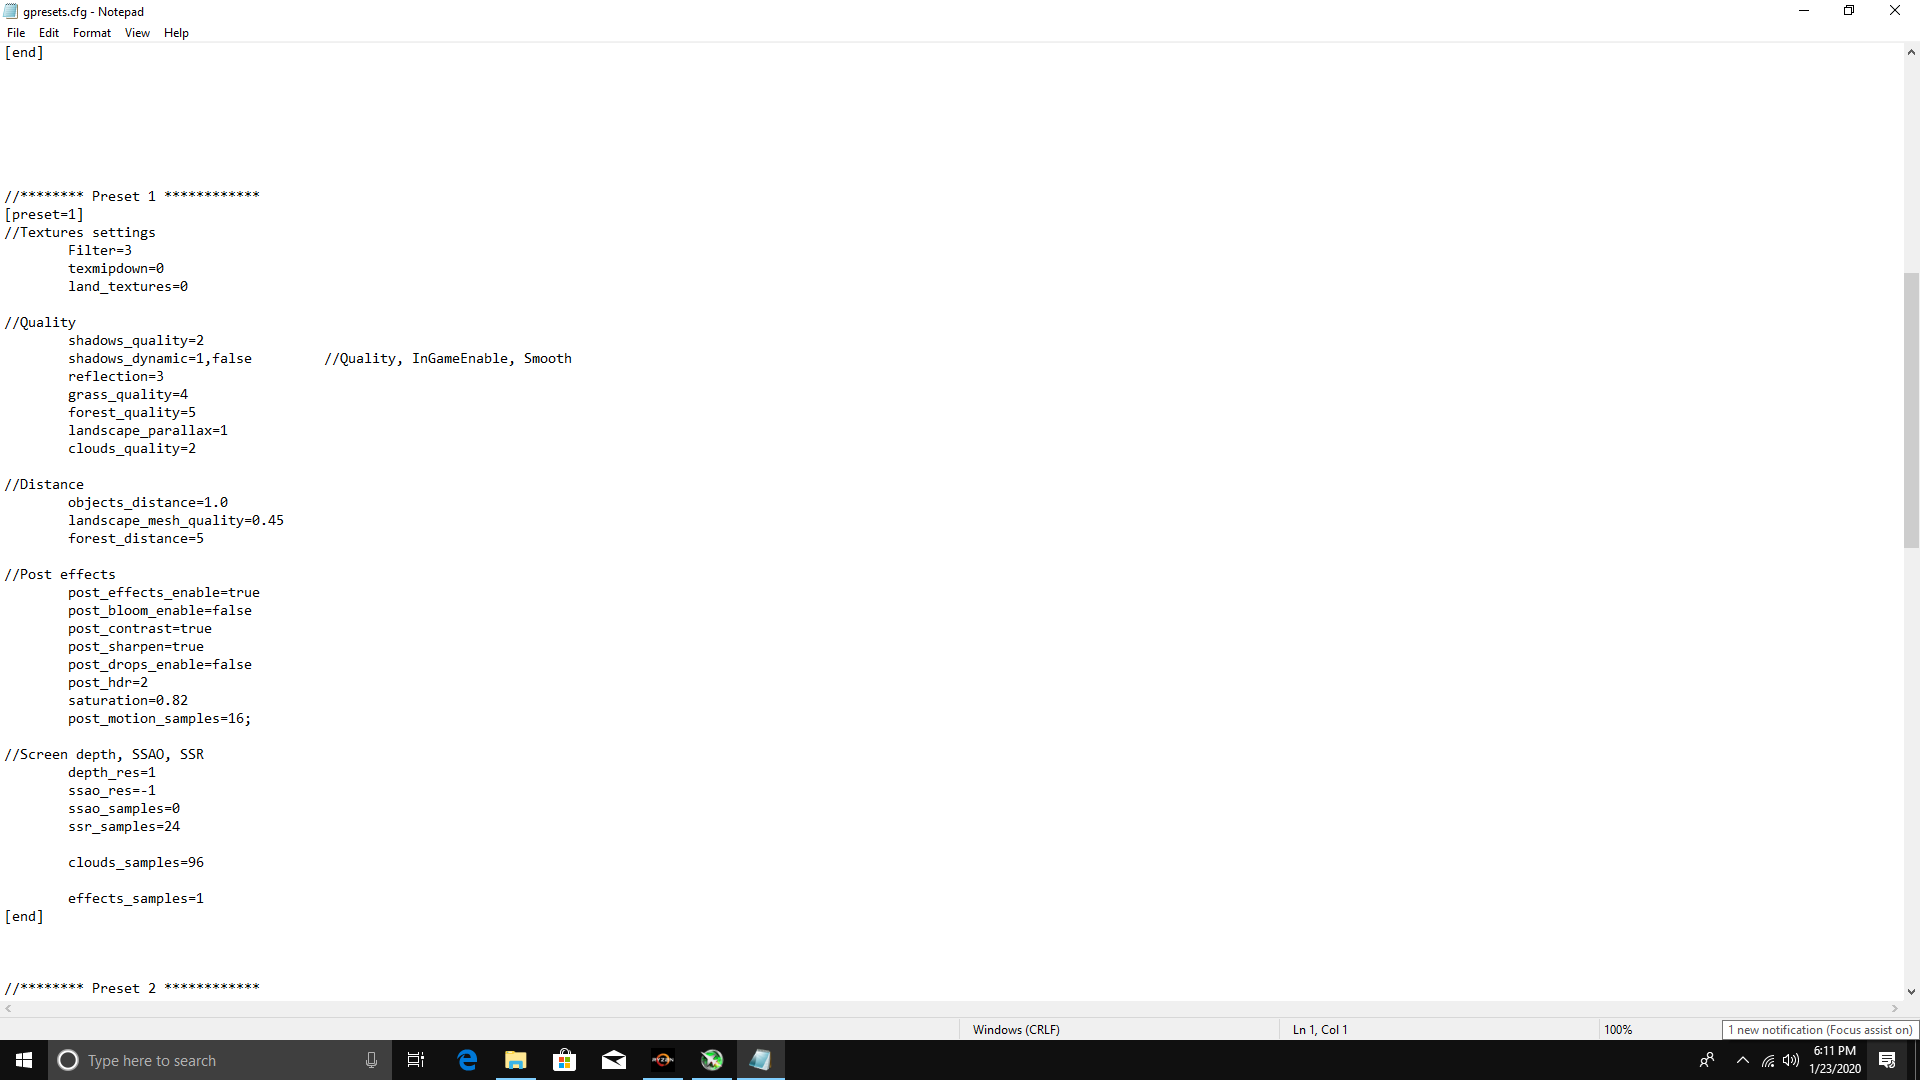Open the File menu
This screenshot has width=1920, height=1080.
click(x=16, y=33)
